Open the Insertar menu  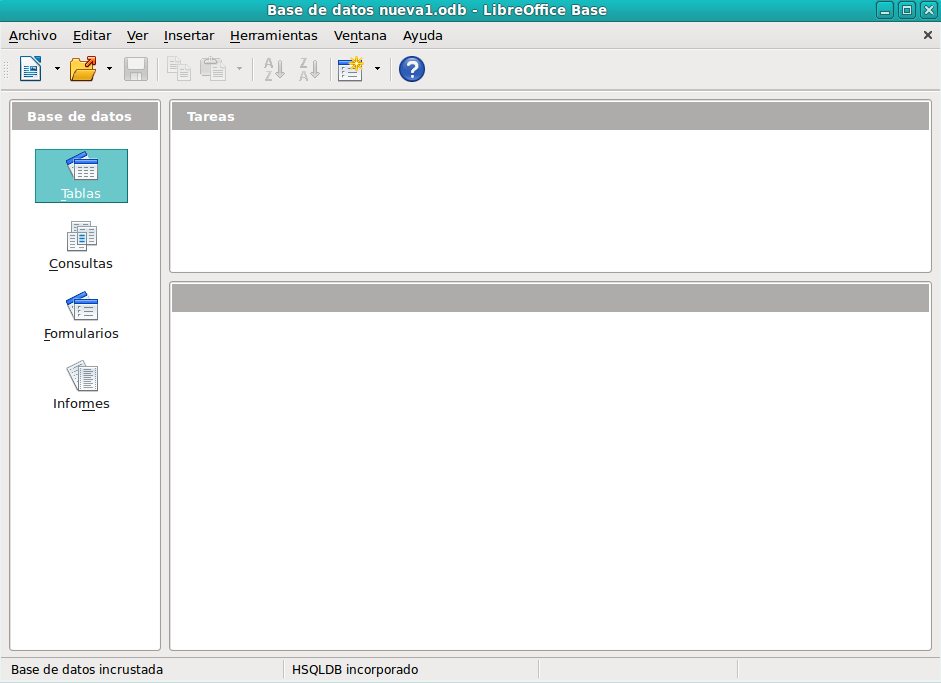(x=188, y=35)
